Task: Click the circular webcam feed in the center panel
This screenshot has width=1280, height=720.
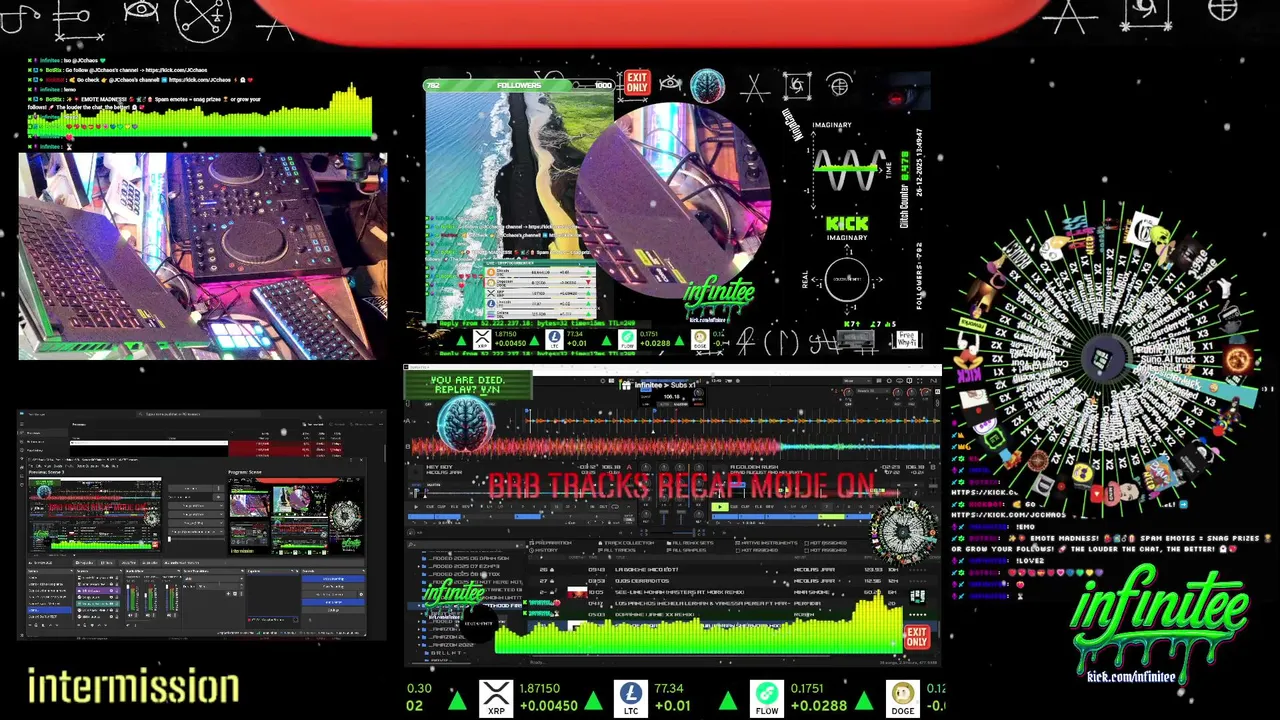Action: [672, 200]
